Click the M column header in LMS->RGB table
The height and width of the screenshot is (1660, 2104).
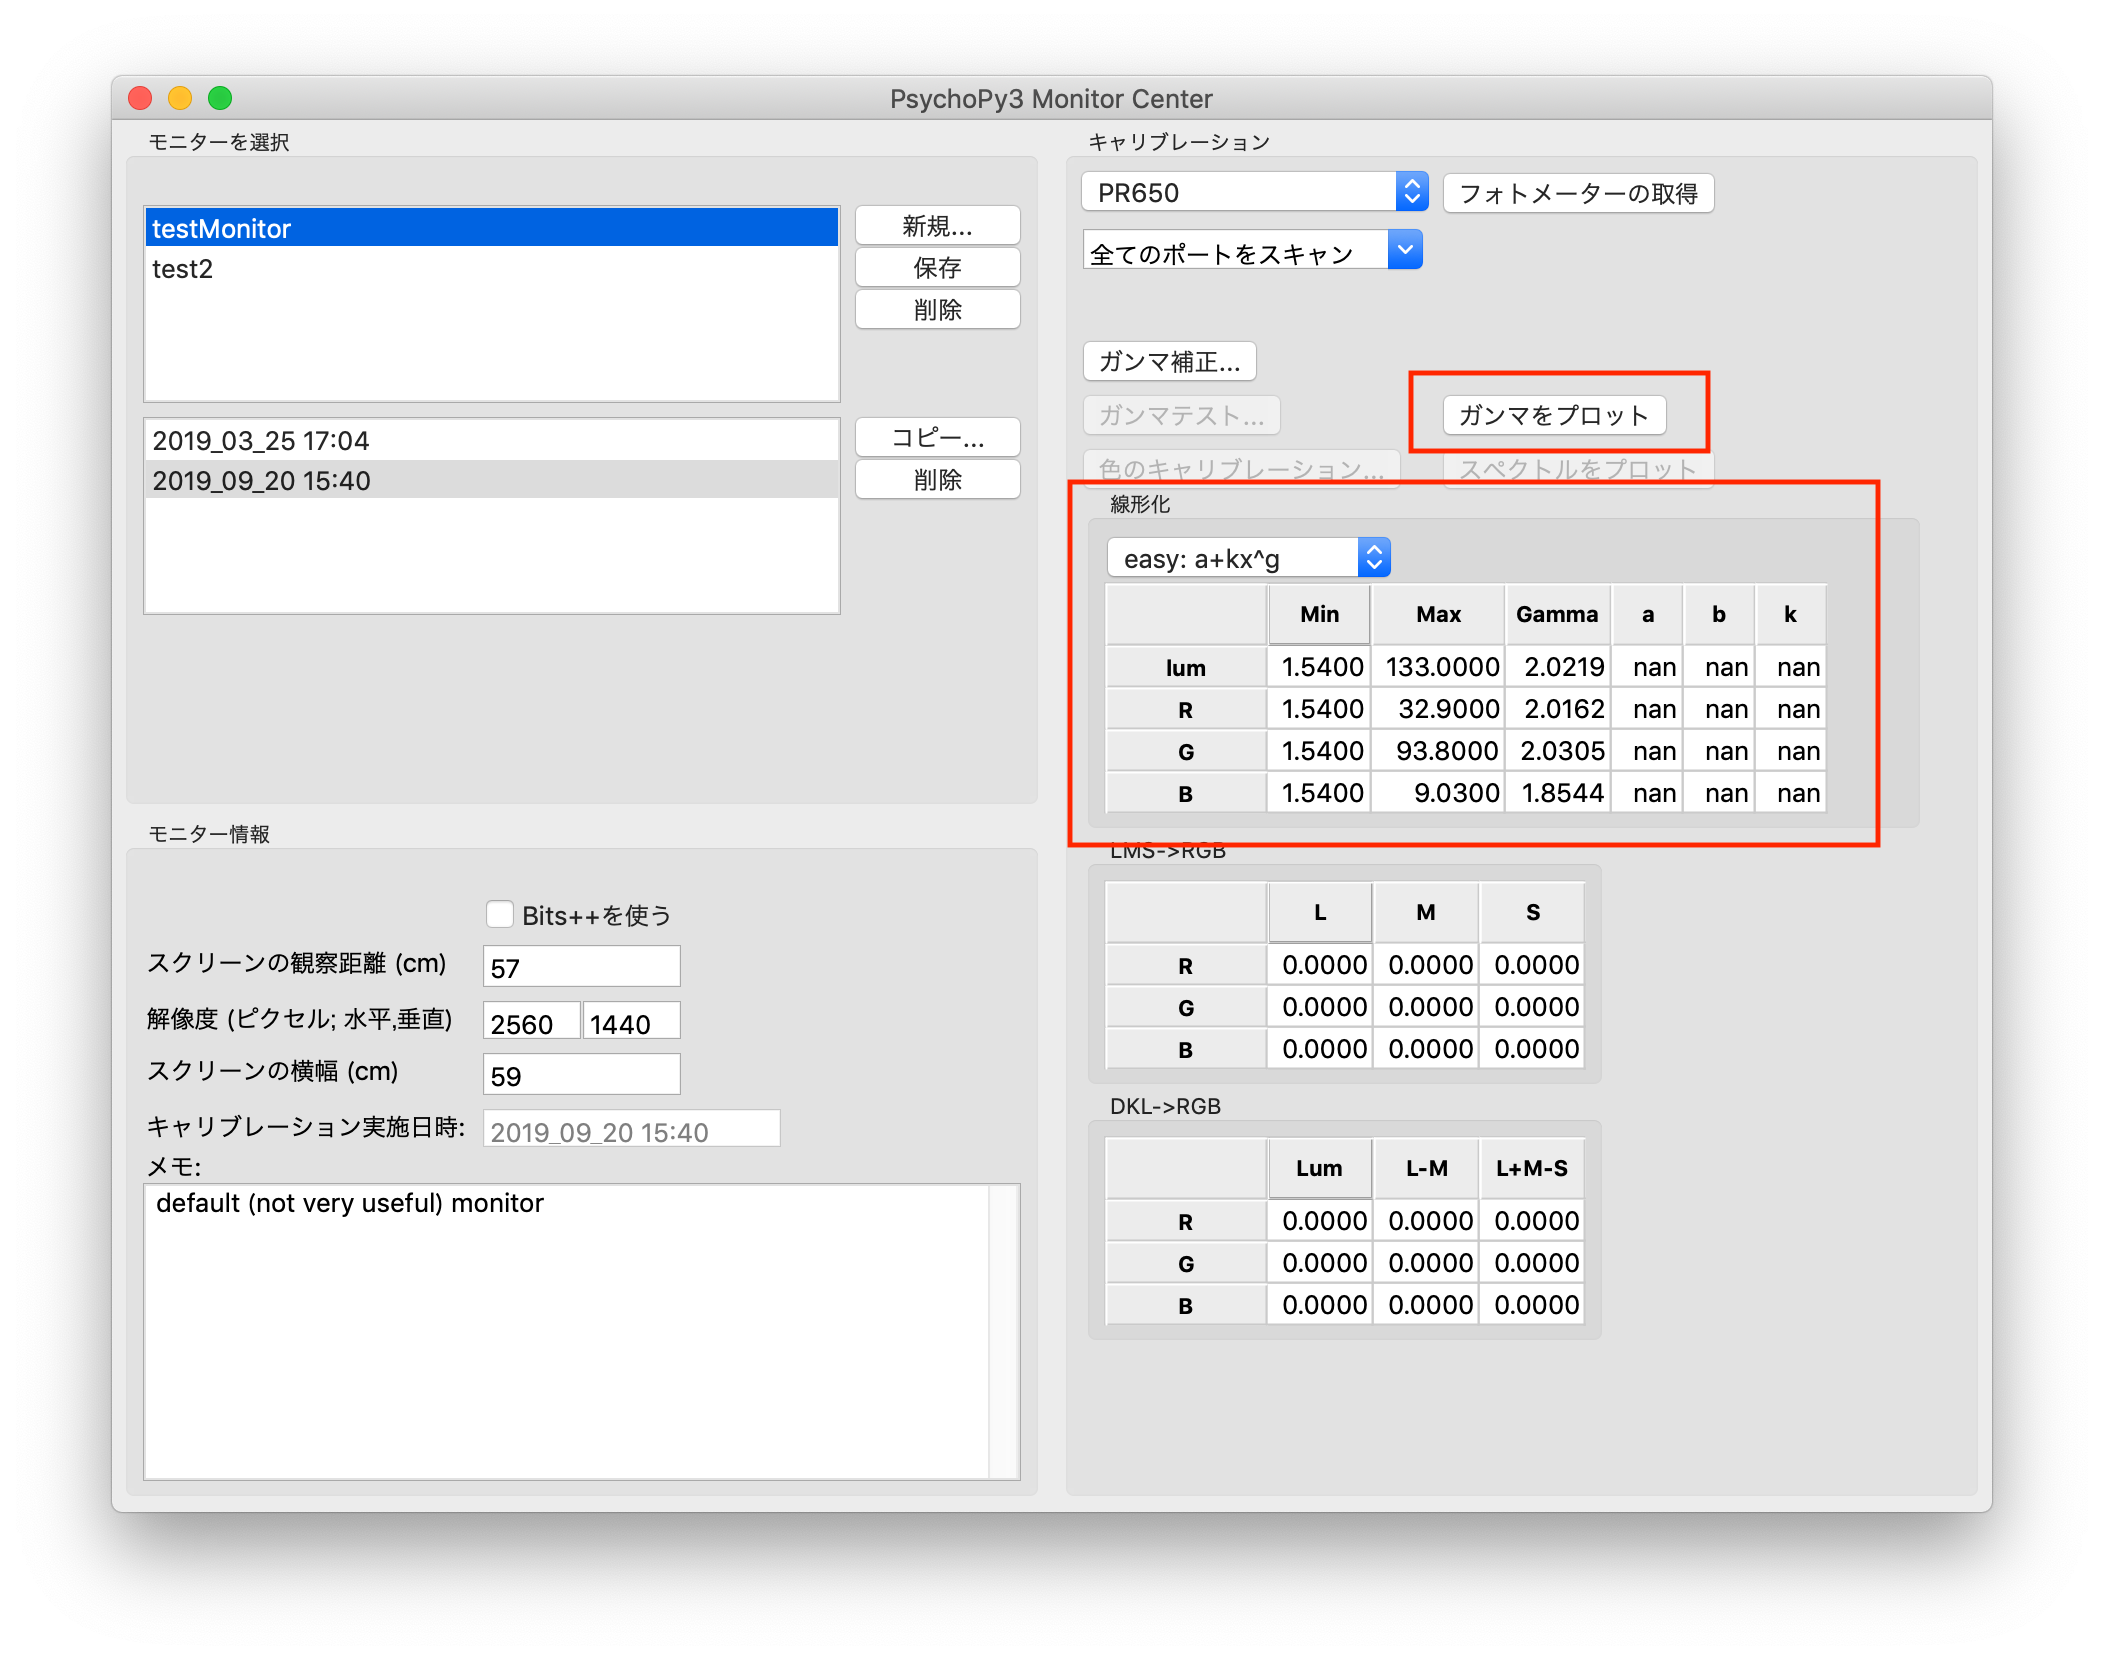click(x=1426, y=912)
